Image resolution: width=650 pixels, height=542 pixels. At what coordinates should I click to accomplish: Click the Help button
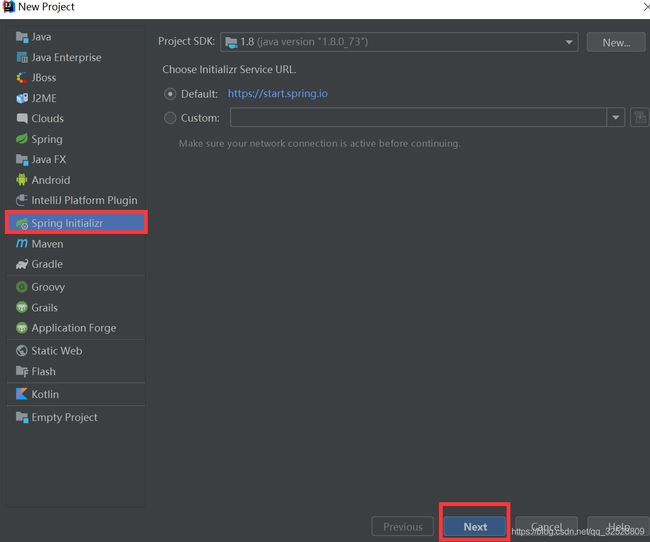point(618,527)
